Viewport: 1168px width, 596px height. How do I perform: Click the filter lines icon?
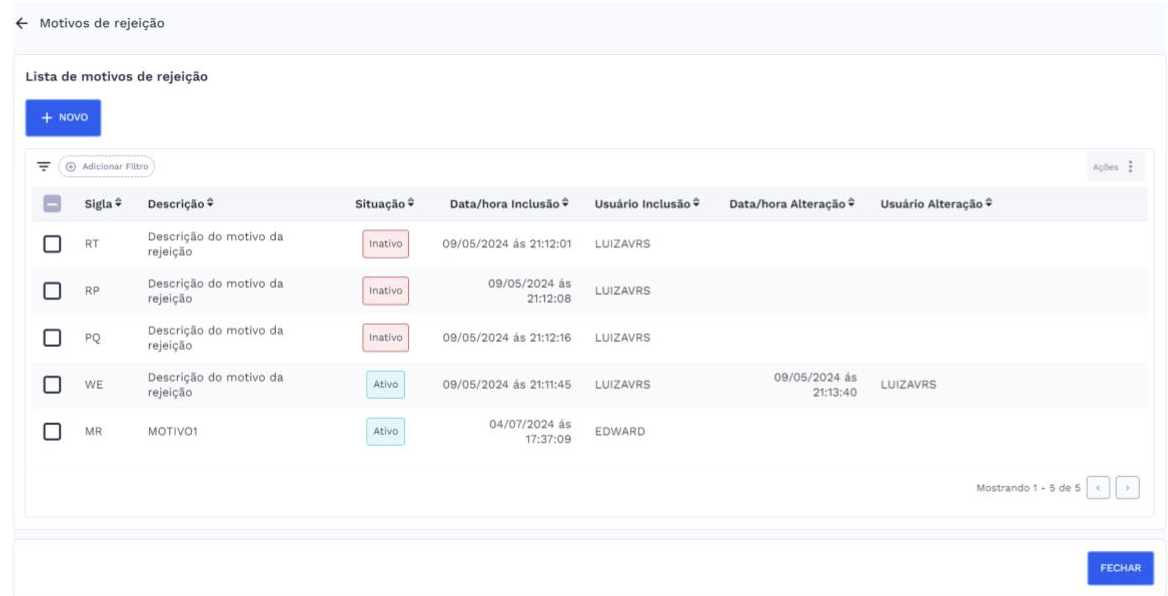point(43,167)
